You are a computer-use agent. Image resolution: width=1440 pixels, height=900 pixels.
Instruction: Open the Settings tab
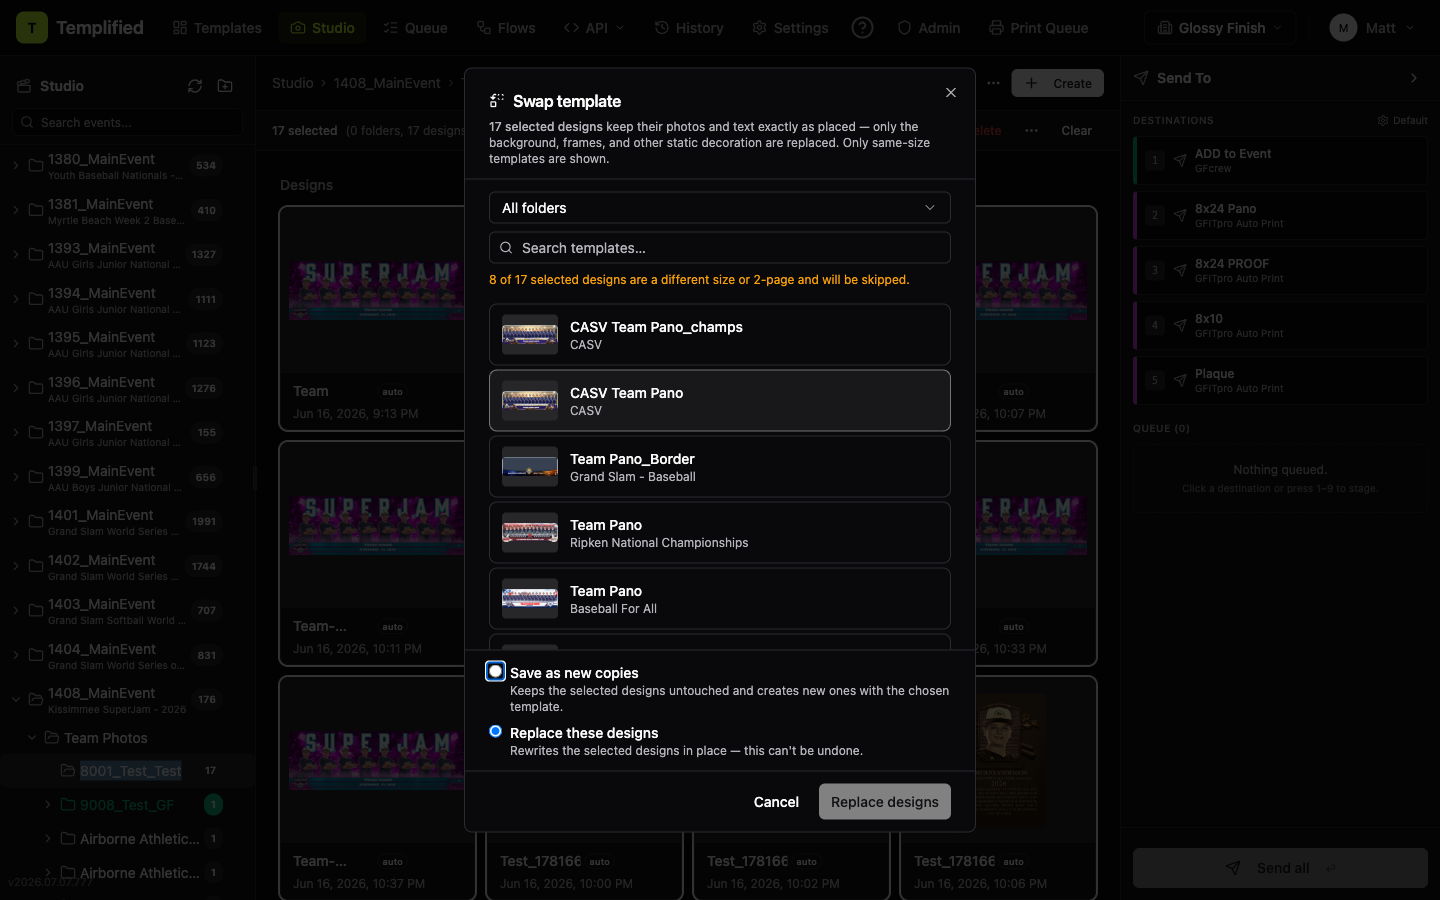click(x=790, y=28)
